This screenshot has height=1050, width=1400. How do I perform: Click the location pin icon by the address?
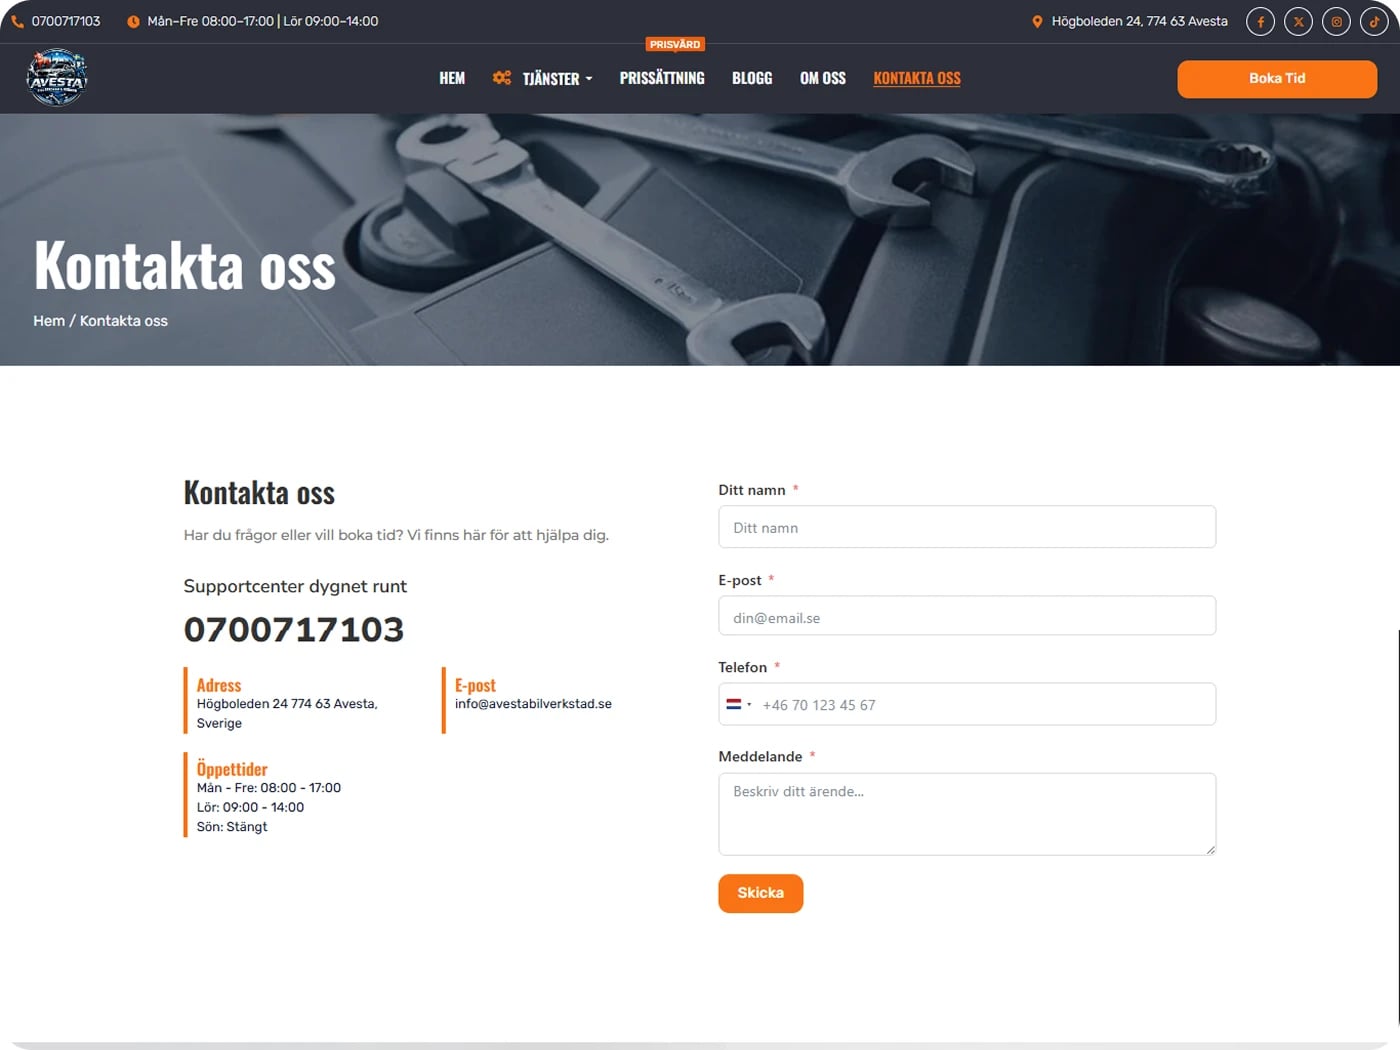(x=1037, y=21)
